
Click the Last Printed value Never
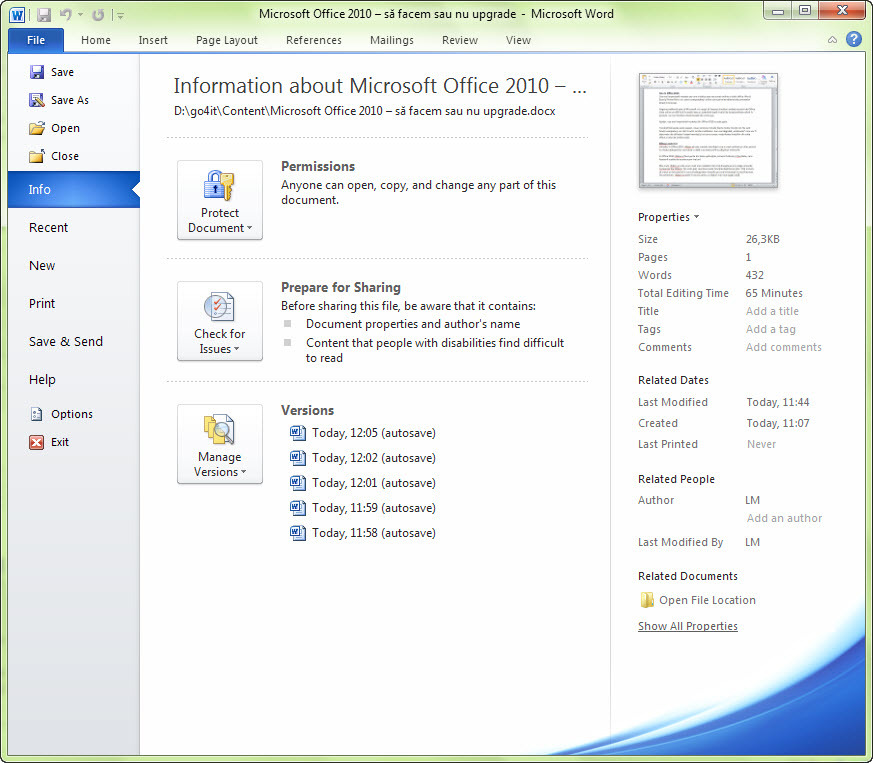(761, 444)
